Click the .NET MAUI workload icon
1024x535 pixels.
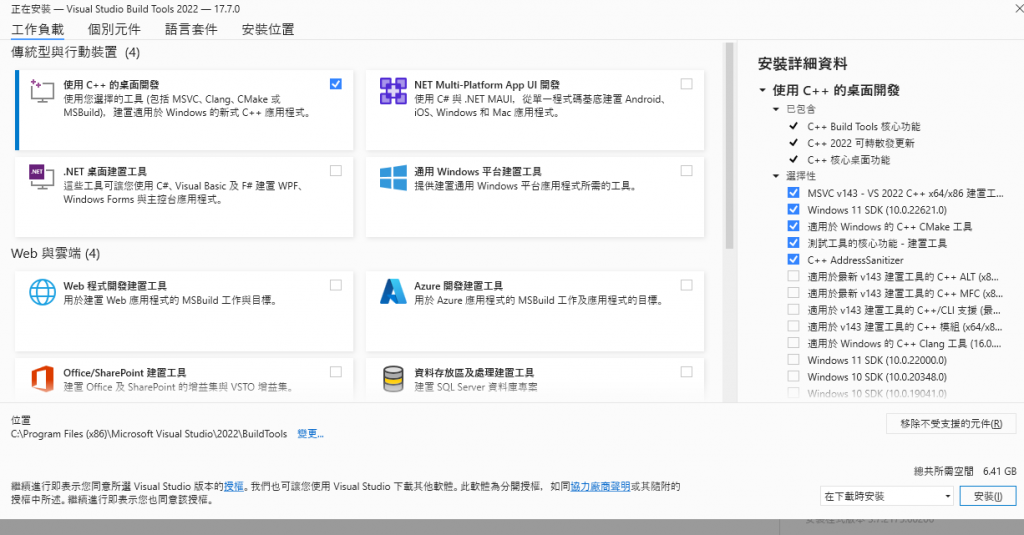393,91
